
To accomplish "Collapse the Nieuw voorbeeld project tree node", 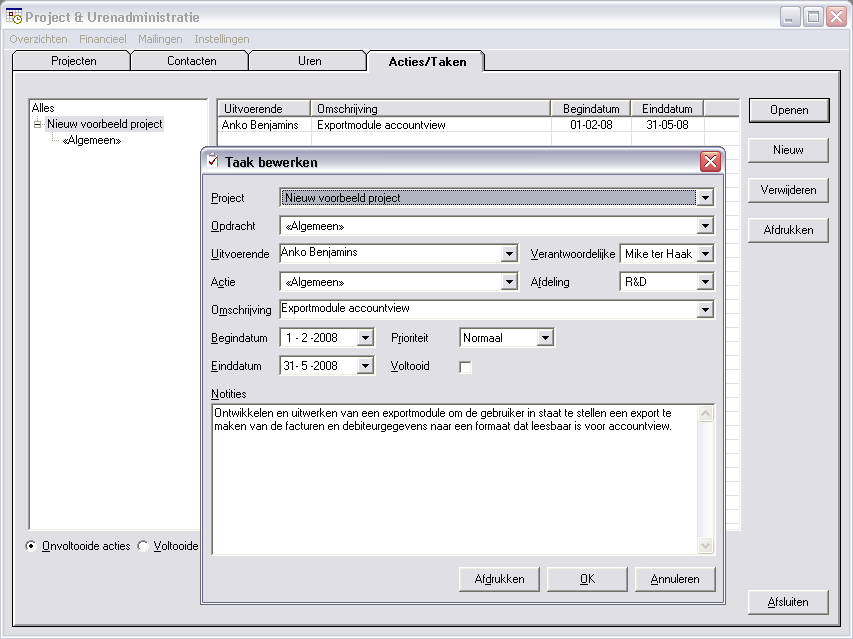I will point(37,124).
